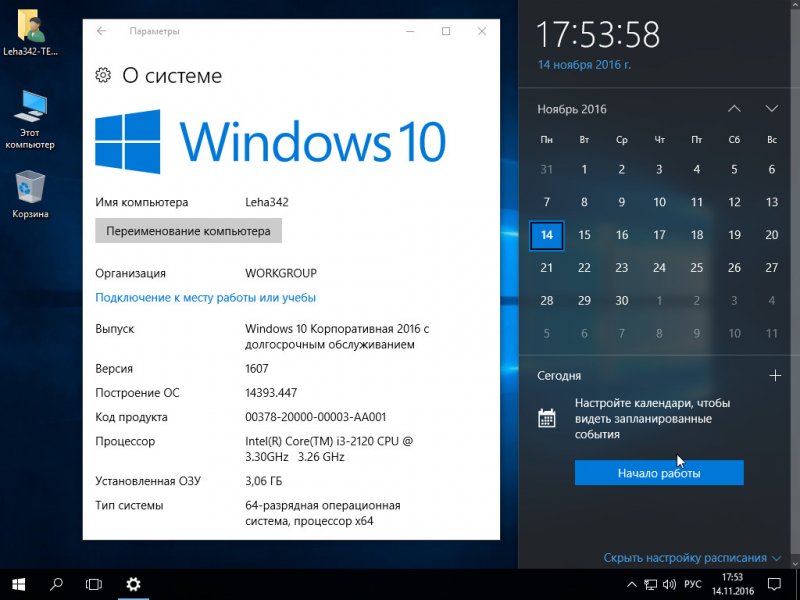Screen dimensions: 800x600
Task: Click product code 00378-20000-00003-AA001
Action: tap(316, 417)
